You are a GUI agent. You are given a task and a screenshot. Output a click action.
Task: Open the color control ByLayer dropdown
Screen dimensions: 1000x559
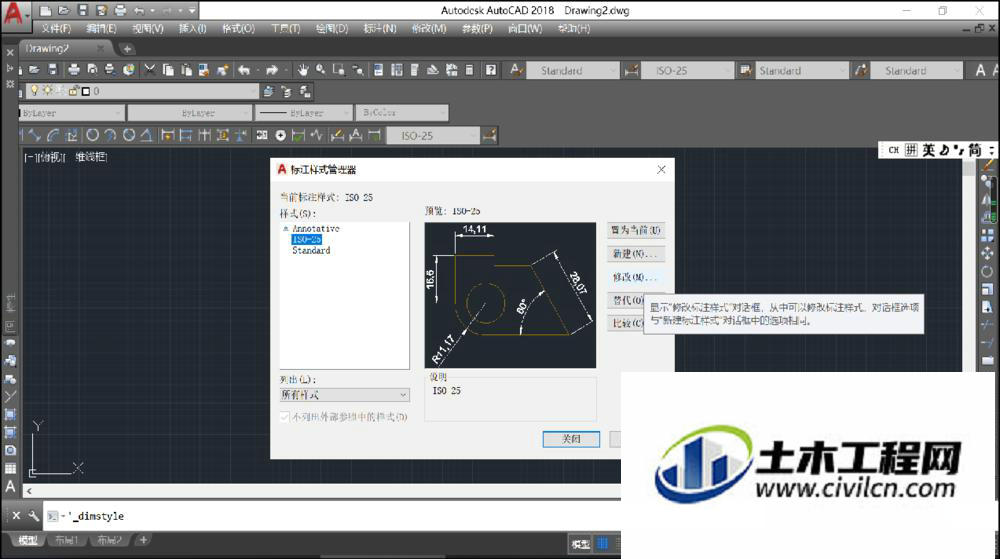click(71, 113)
